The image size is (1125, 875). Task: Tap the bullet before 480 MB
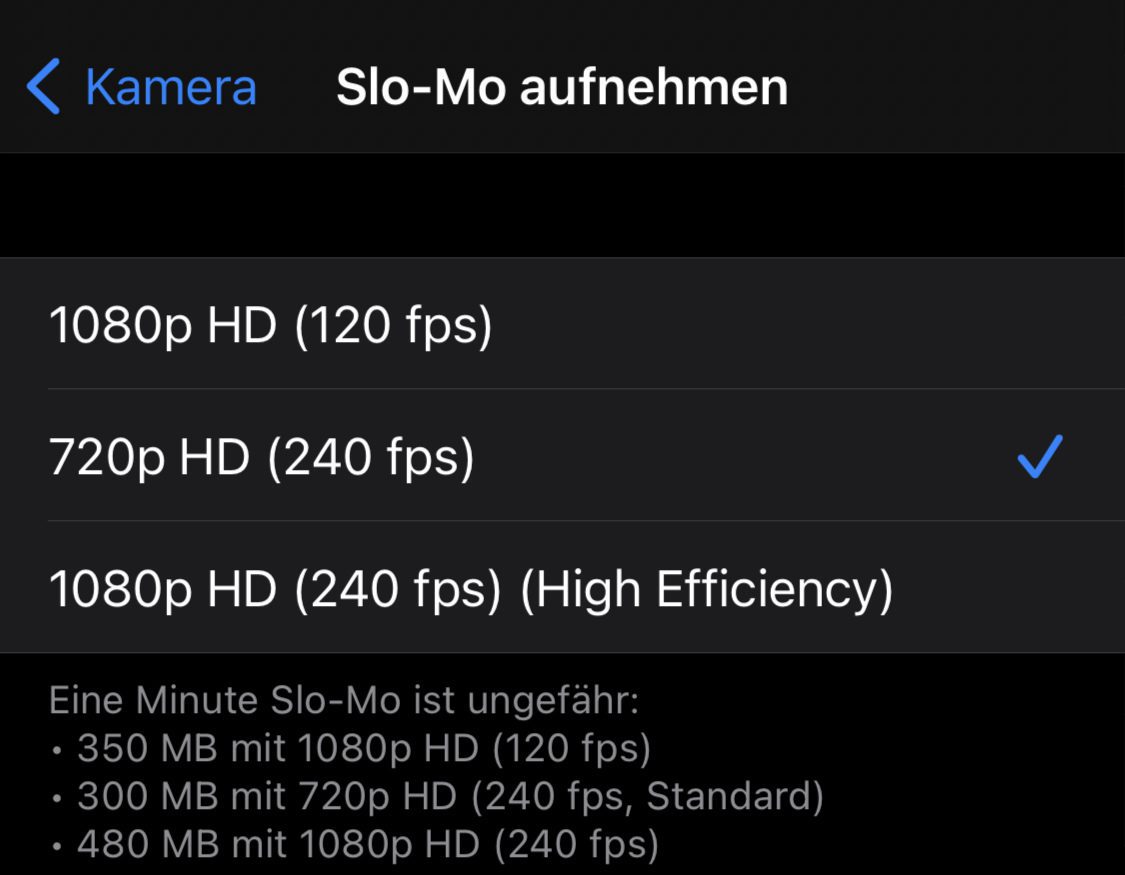tap(58, 845)
